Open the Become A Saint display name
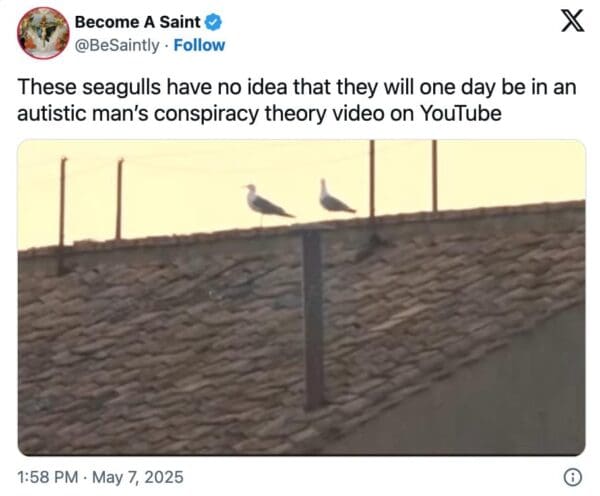The width and height of the screenshot is (600, 496). tap(137, 22)
